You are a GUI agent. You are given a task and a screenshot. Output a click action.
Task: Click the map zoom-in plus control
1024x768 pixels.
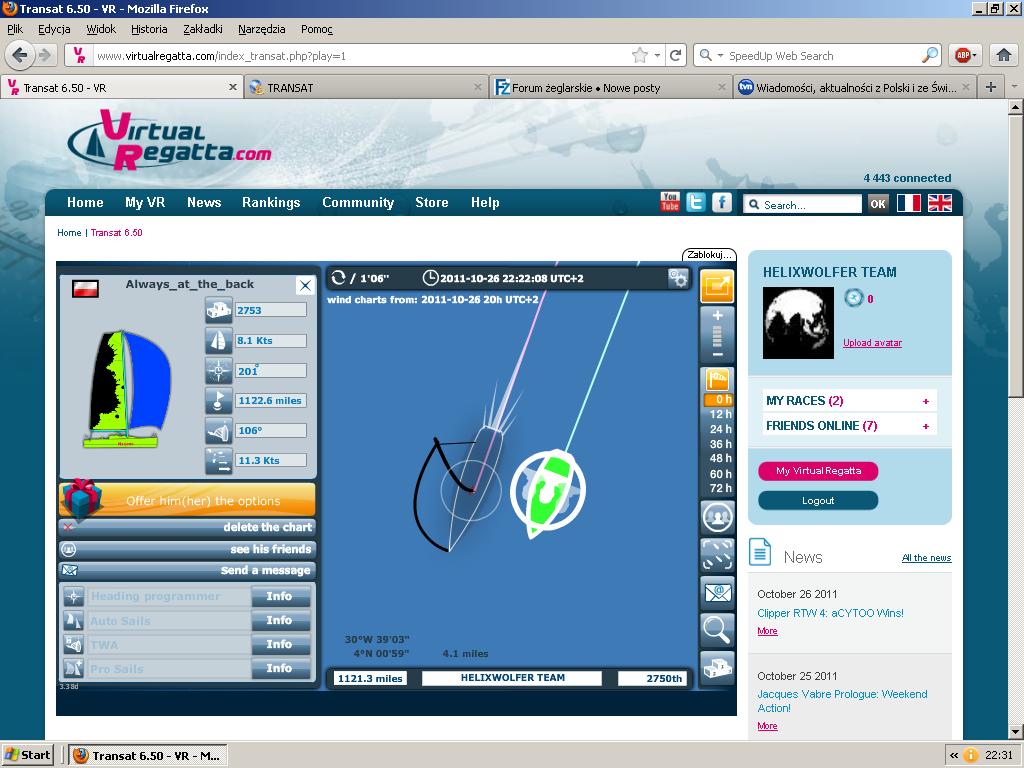717,316
